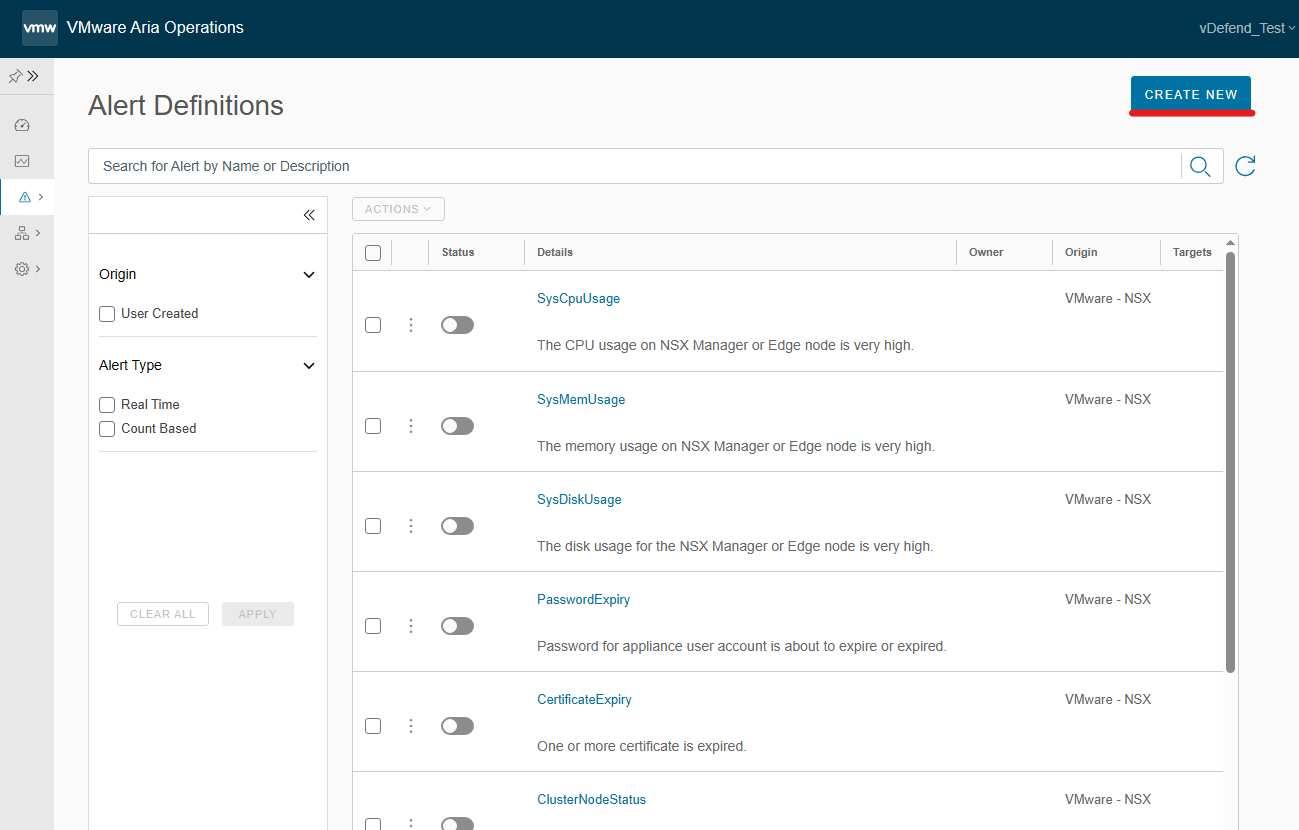Open the ACTIONS dropdown menu
1299x830 pixels.
[398, 209]
